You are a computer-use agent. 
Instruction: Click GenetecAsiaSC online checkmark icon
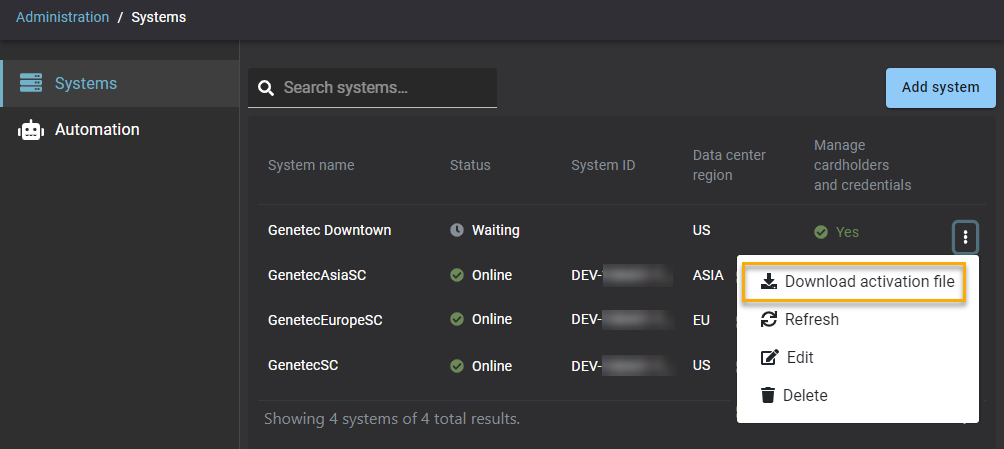click(x=457, y=275)
